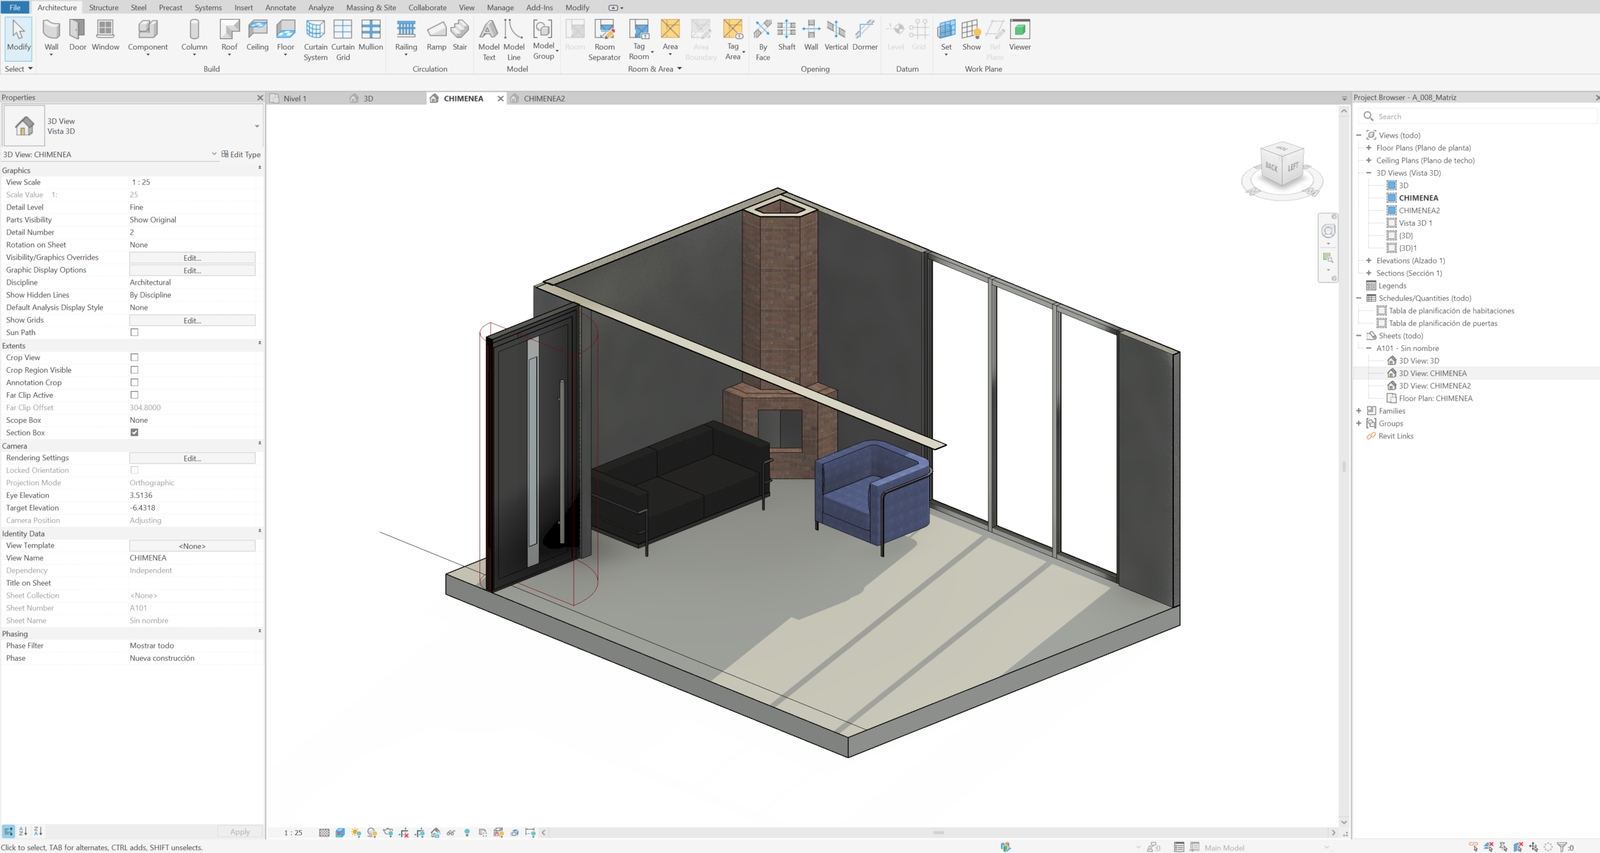Expand the Elevations tree node
1600x853 pixels.
[1369, 261]
